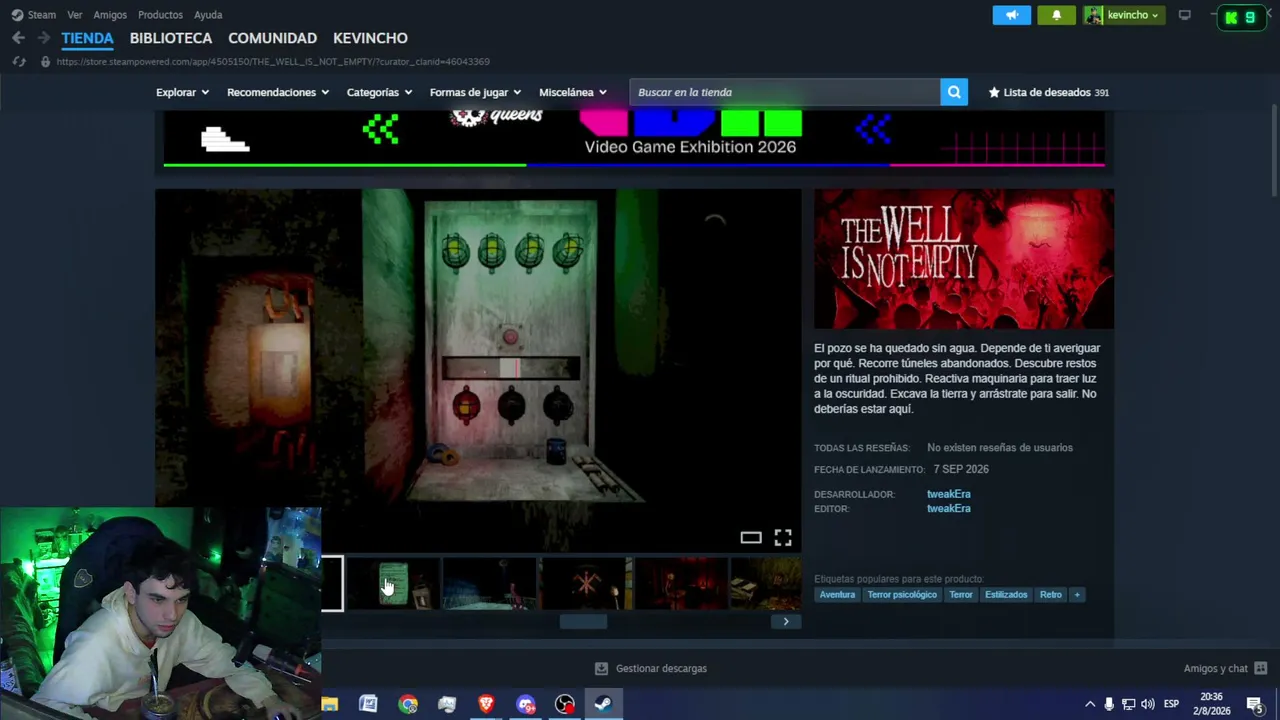Click the search magnifier button
The image size is (1280, 720).
(954, 92)
